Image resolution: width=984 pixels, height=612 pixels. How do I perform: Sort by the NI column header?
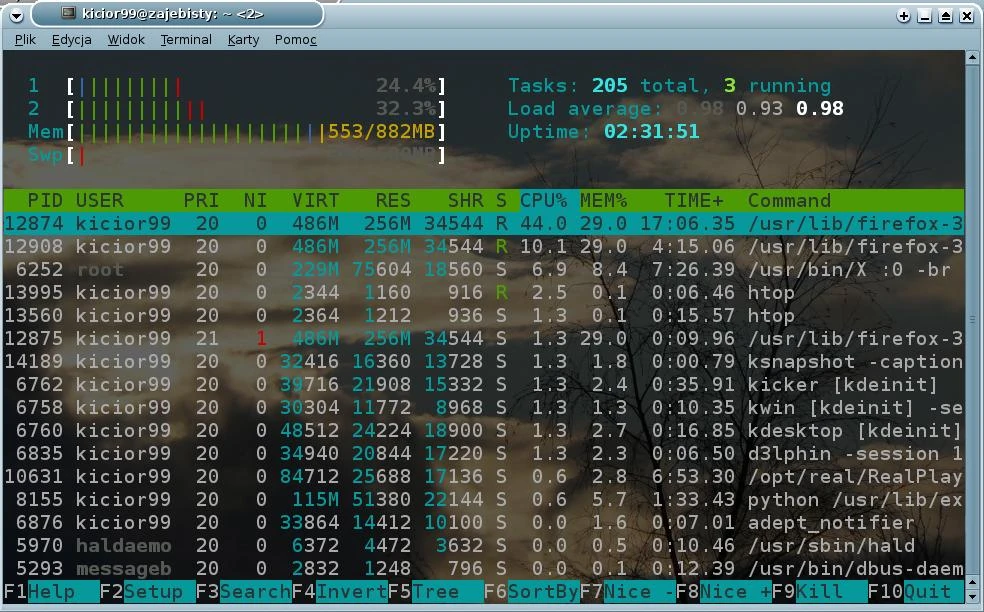[x=255, y=200]
